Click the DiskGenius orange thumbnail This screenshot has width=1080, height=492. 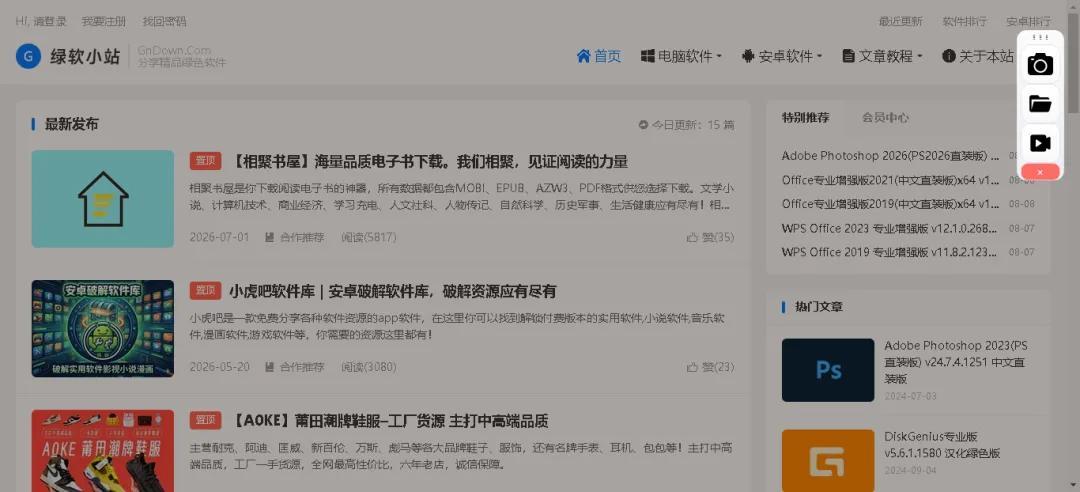click(828, 460)
